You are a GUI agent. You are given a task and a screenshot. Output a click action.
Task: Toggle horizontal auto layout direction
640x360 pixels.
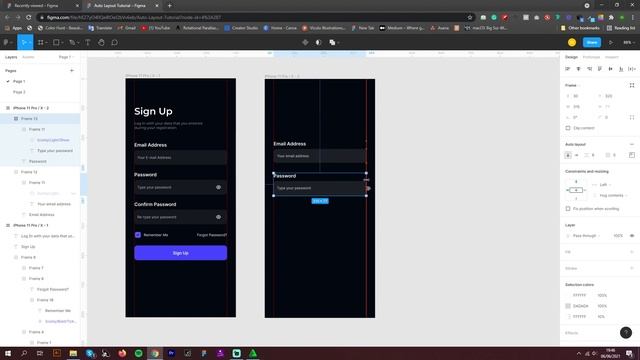576,155
